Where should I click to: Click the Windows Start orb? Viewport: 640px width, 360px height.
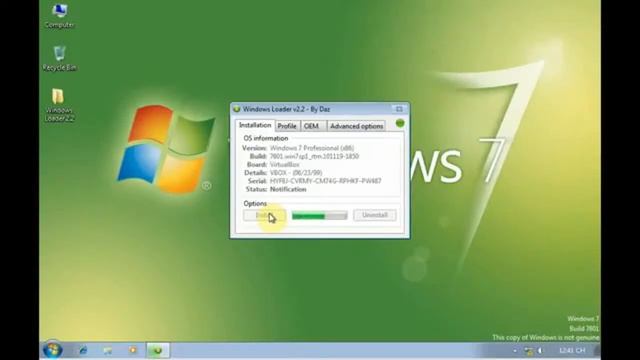[x=53, y=350]
